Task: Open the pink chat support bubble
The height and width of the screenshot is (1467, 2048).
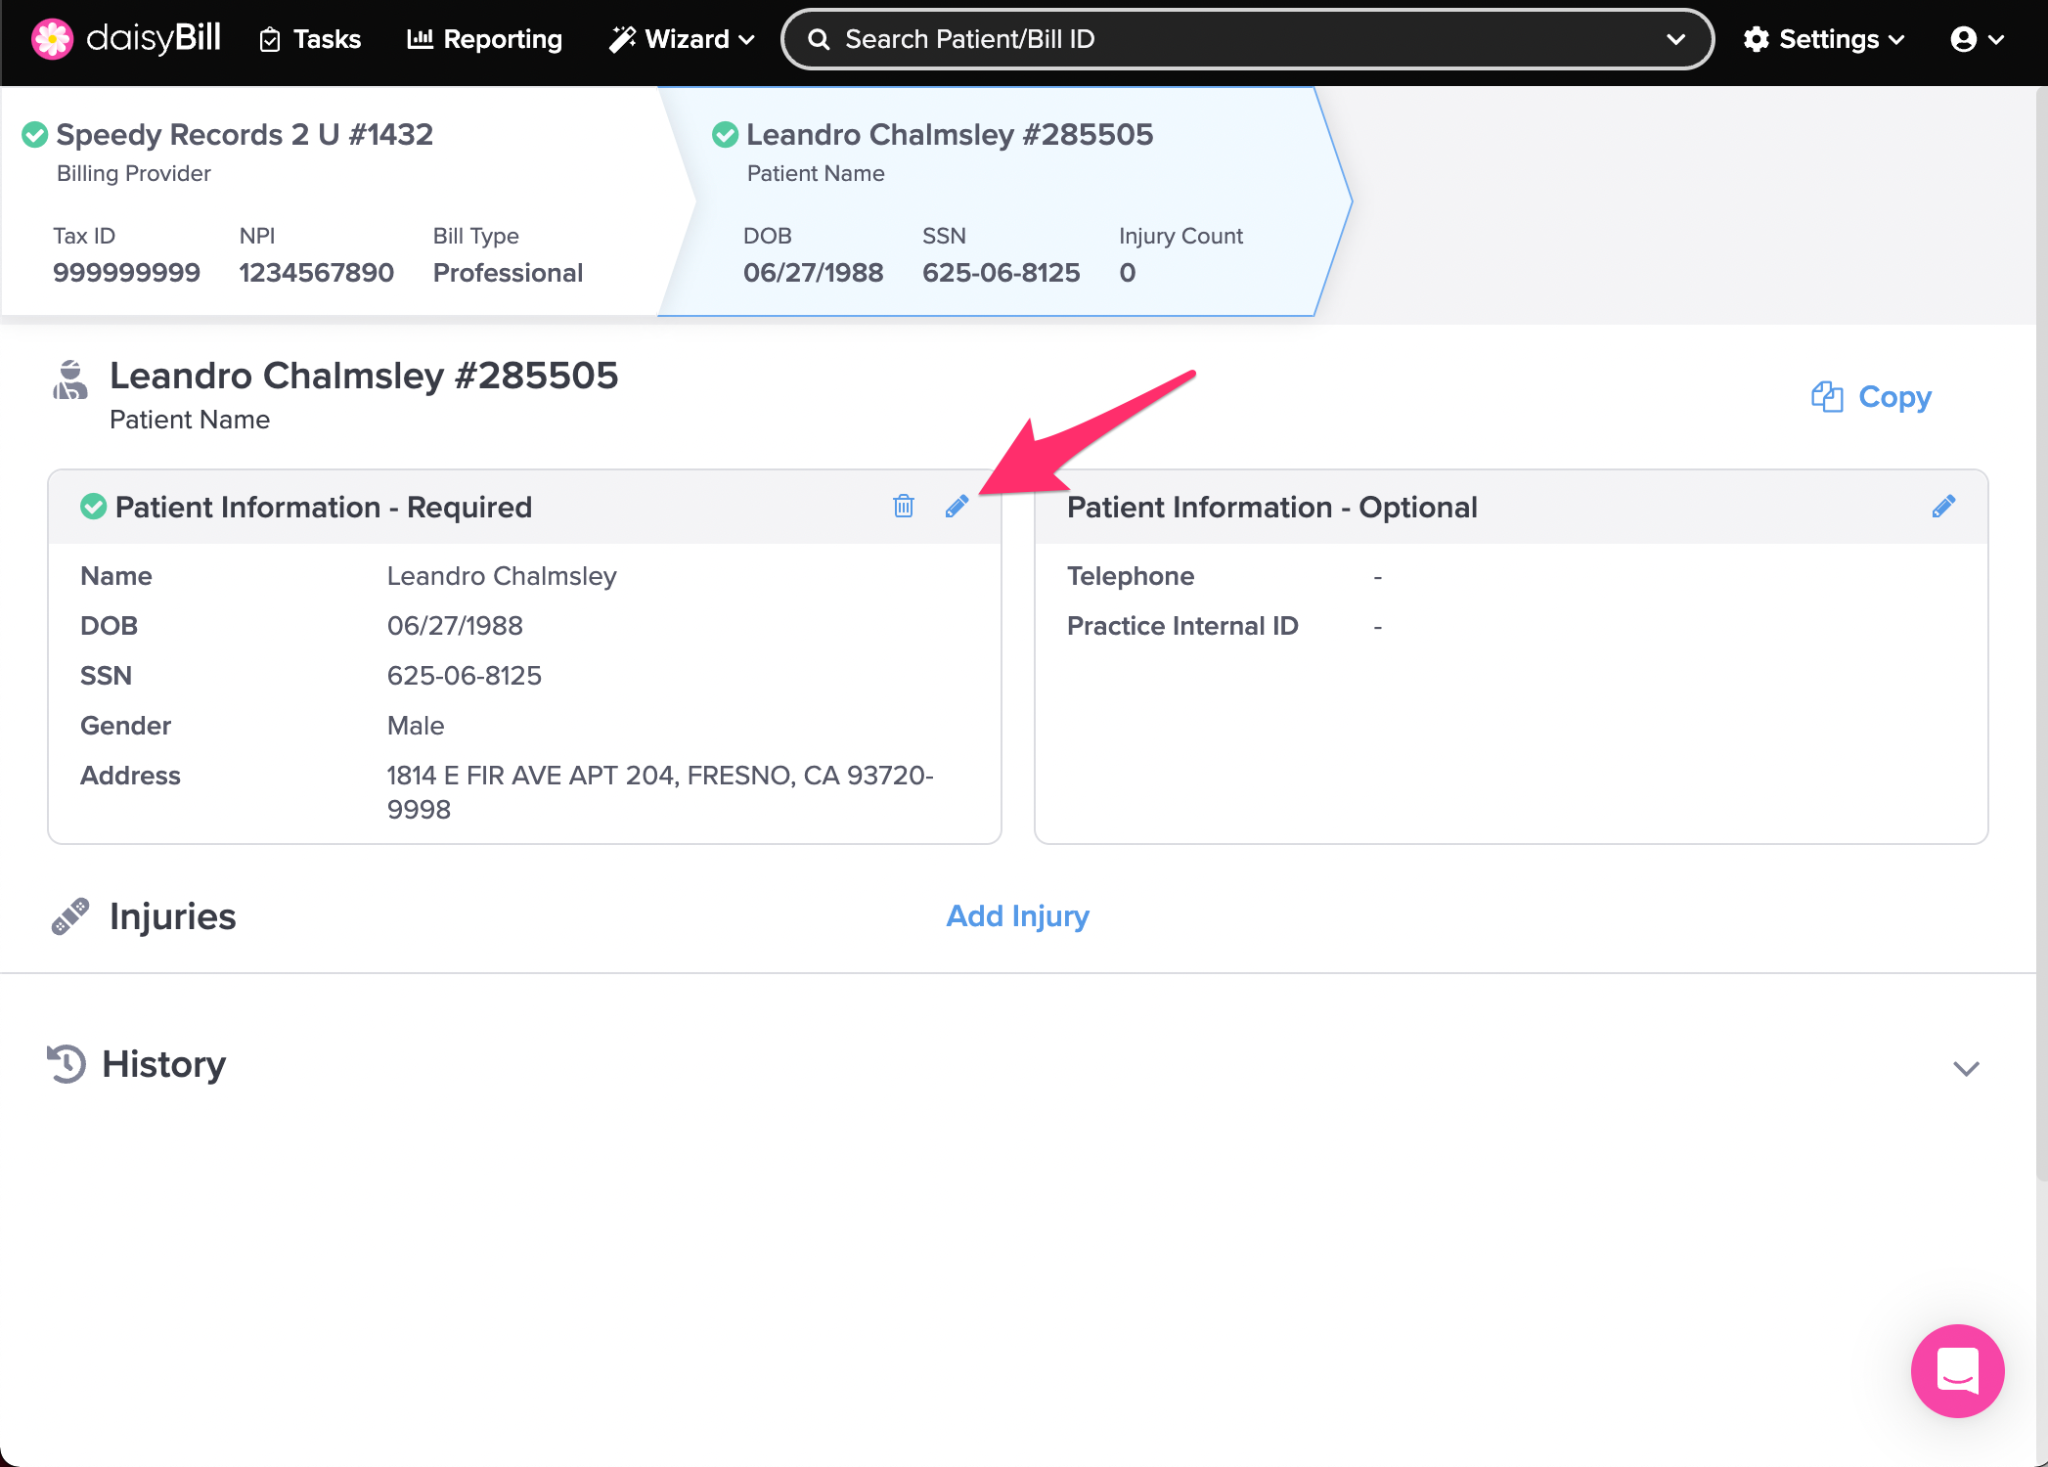Action: coord(1956,1370)
